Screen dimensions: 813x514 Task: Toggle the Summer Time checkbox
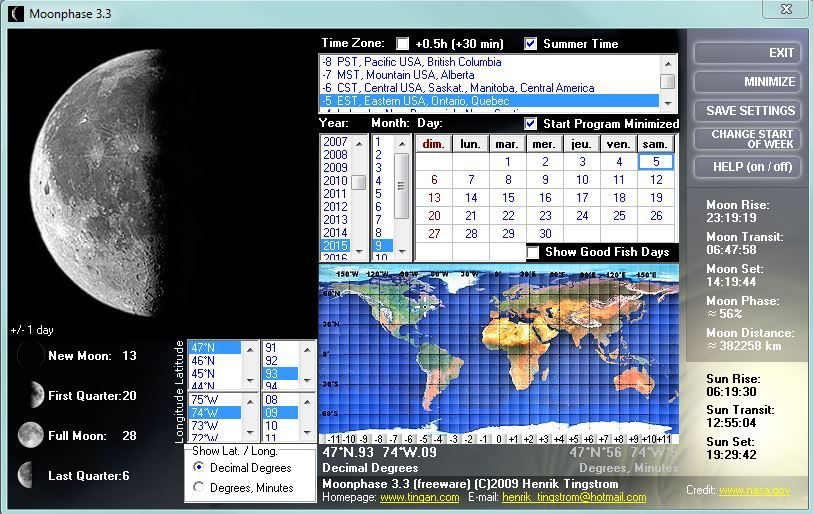[531, 44]
